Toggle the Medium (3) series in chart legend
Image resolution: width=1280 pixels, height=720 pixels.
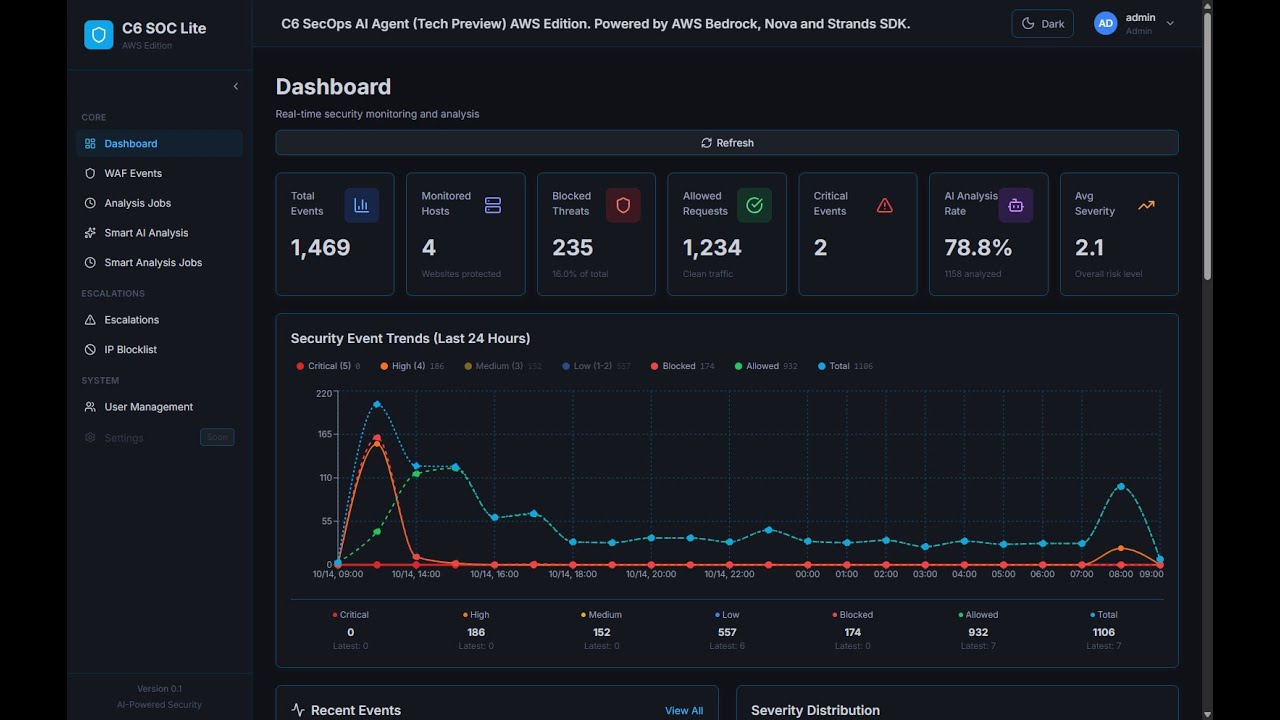click(x=503, y=366)
